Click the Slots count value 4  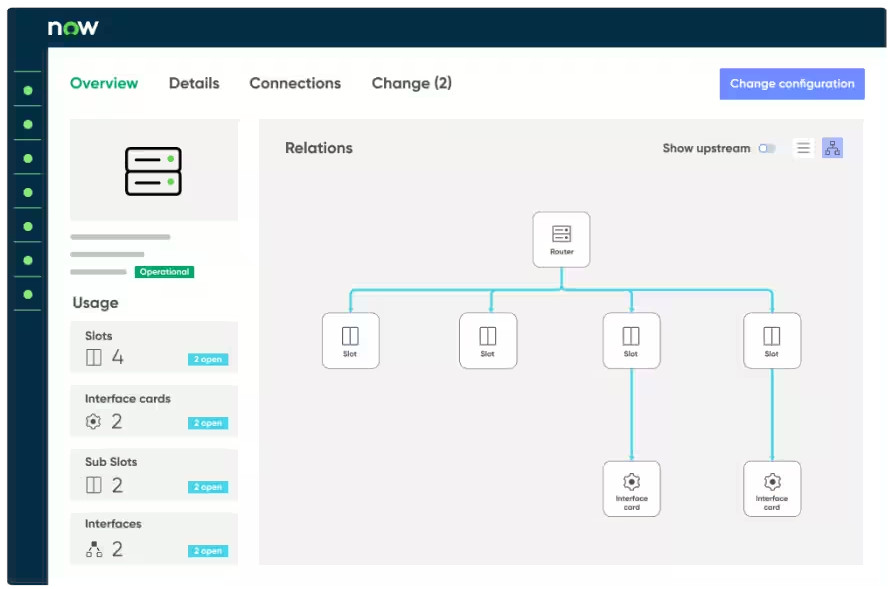point(117,358)
